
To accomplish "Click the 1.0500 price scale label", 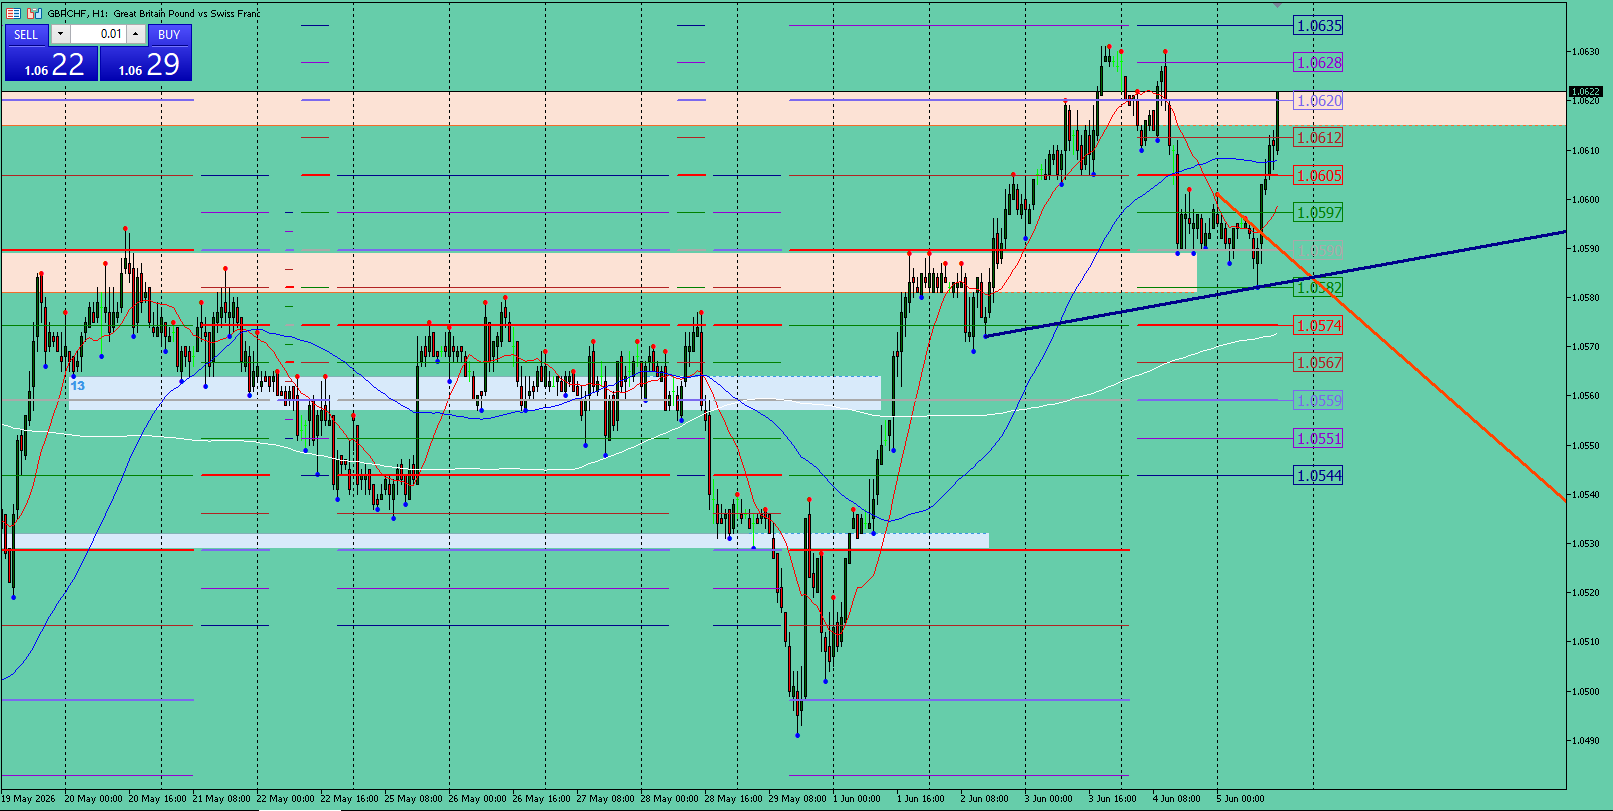I will tap(1585, 692).
